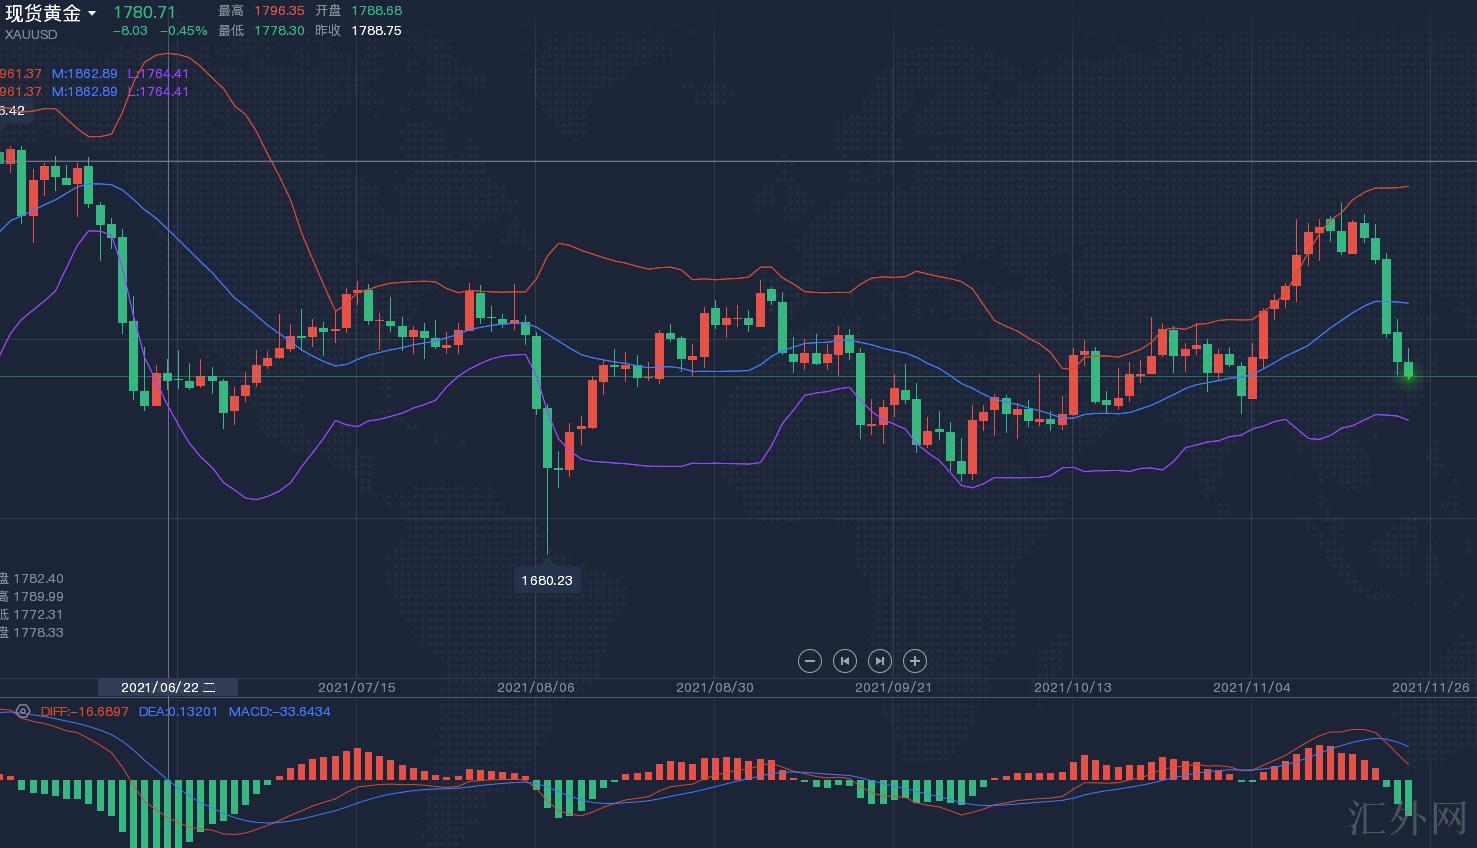Click the current price 1780.71
This screenshot has height=848, width=1477.
point(144,13)
